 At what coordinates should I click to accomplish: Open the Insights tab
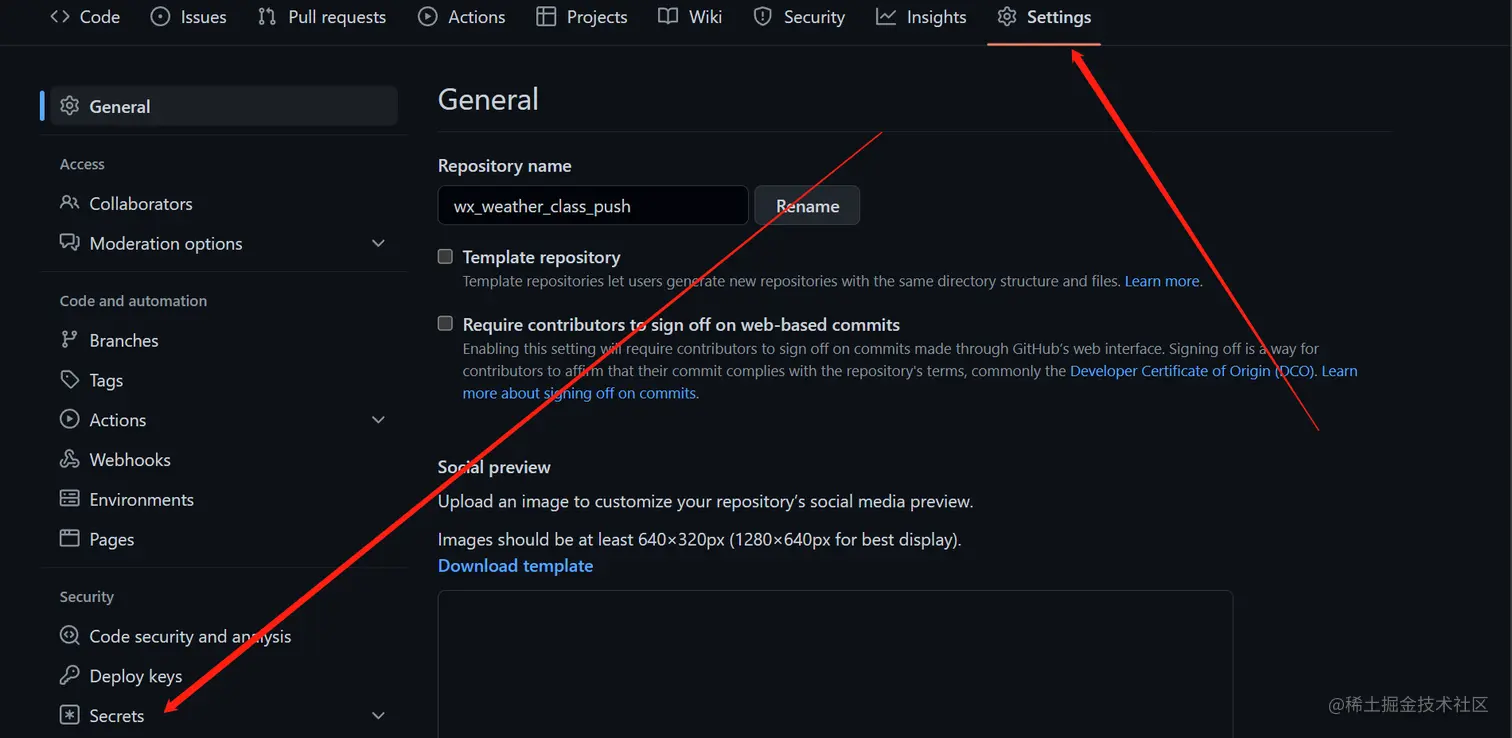coord(921,17)
